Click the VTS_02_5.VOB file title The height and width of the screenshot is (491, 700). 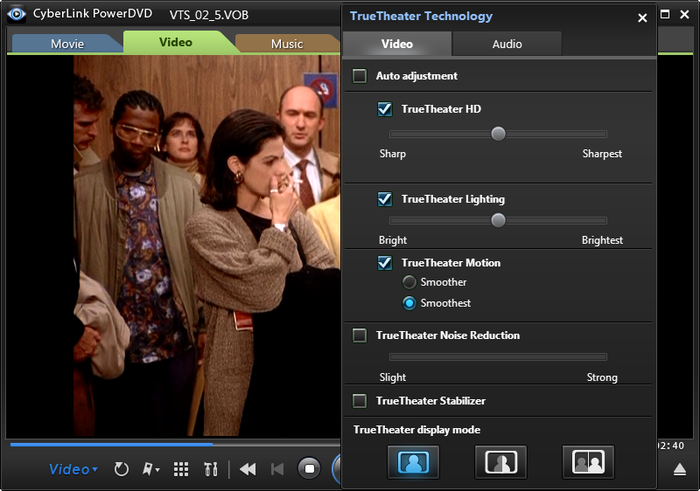[x=209, y=15]
